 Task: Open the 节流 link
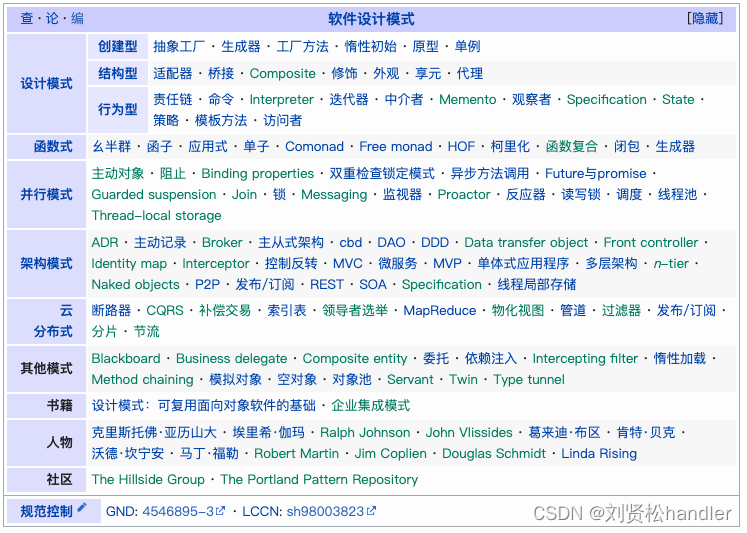(147, 332)
